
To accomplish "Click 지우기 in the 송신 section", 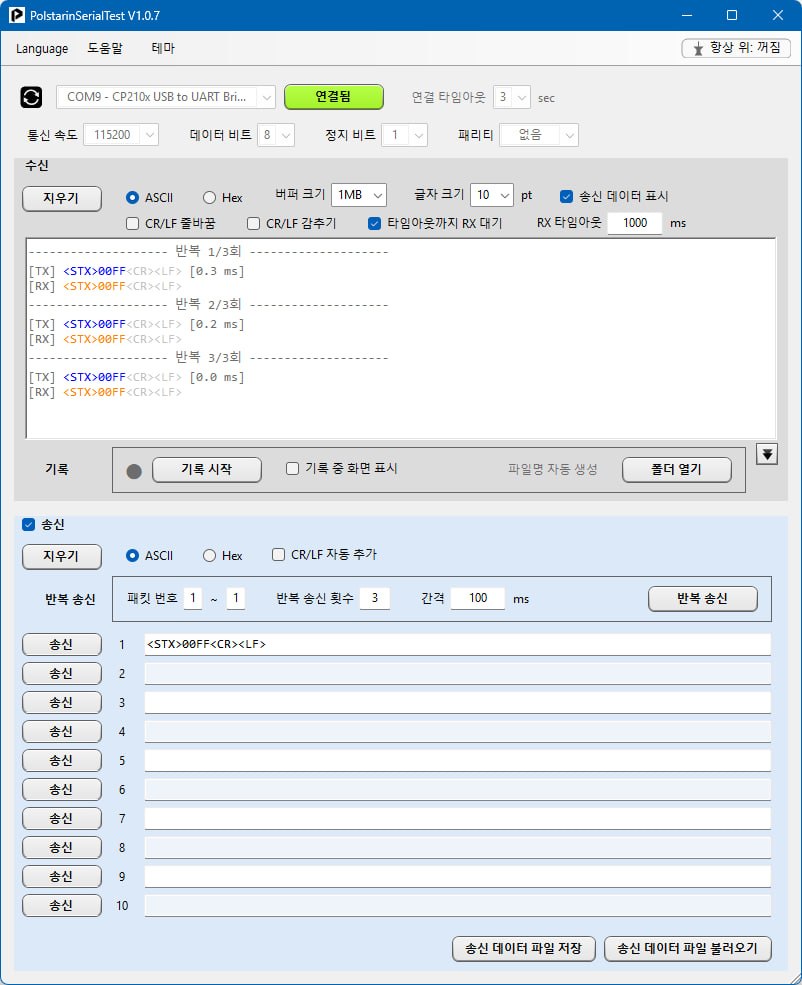I will (62, 557).
